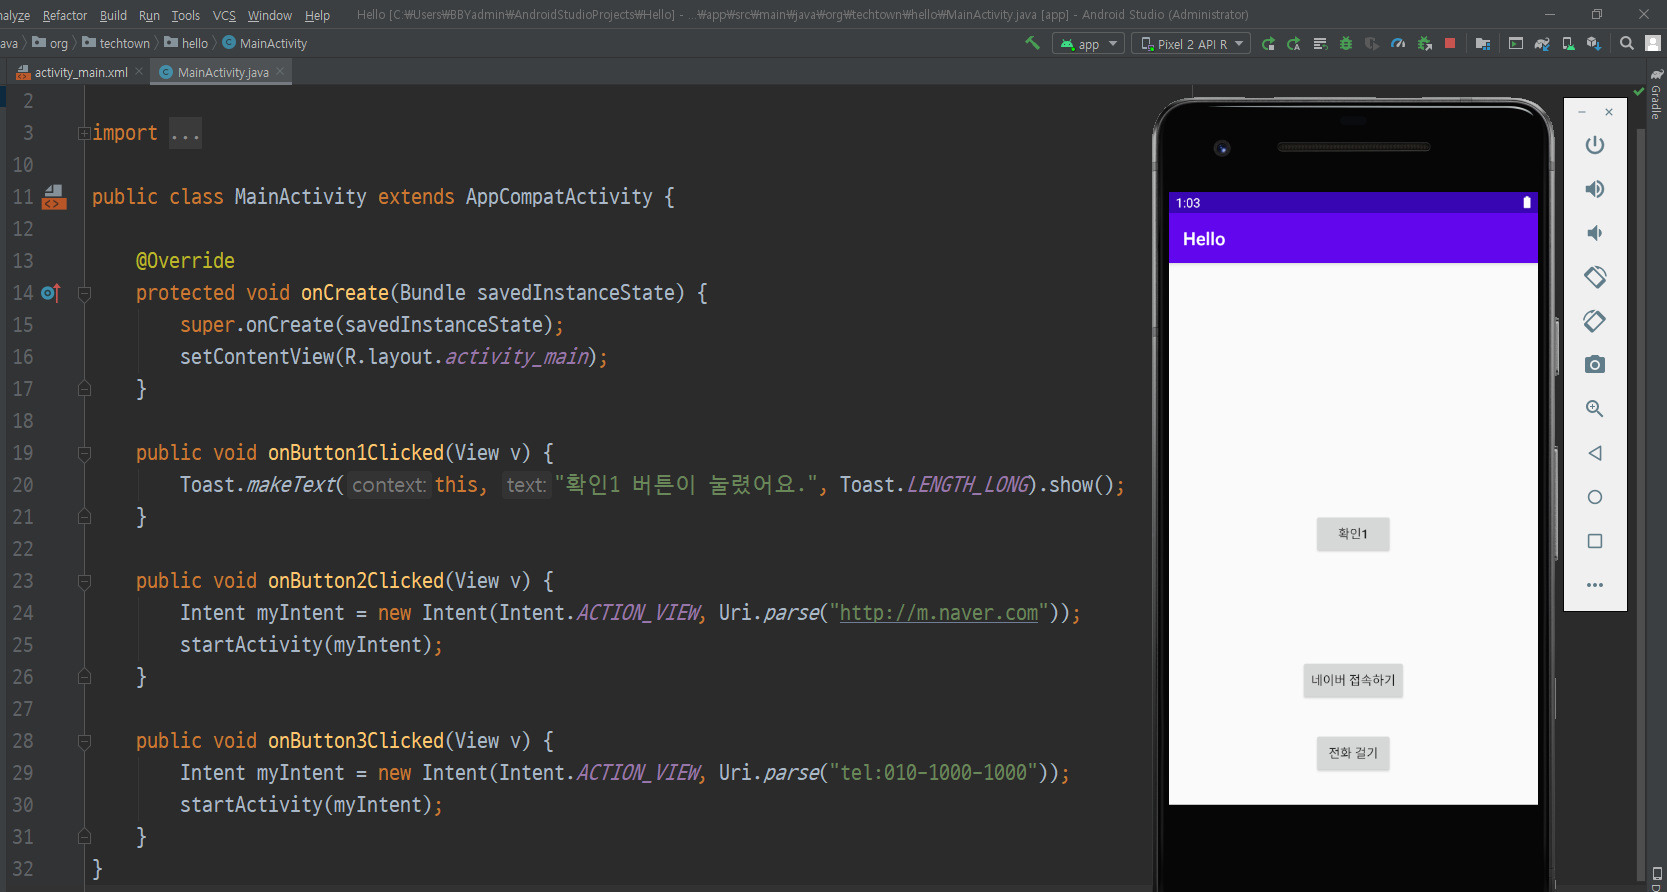
Task: Open the Pixel 2 API R device dropdown
Action: (x=1191, y=44)
